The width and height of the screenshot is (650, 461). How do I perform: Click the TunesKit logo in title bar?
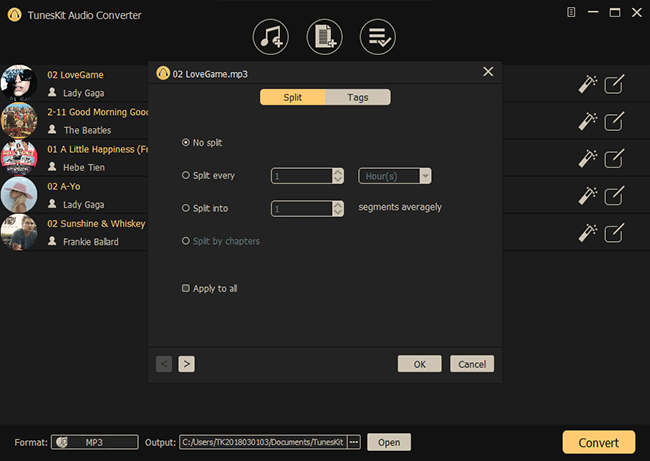tap(15, 15)
